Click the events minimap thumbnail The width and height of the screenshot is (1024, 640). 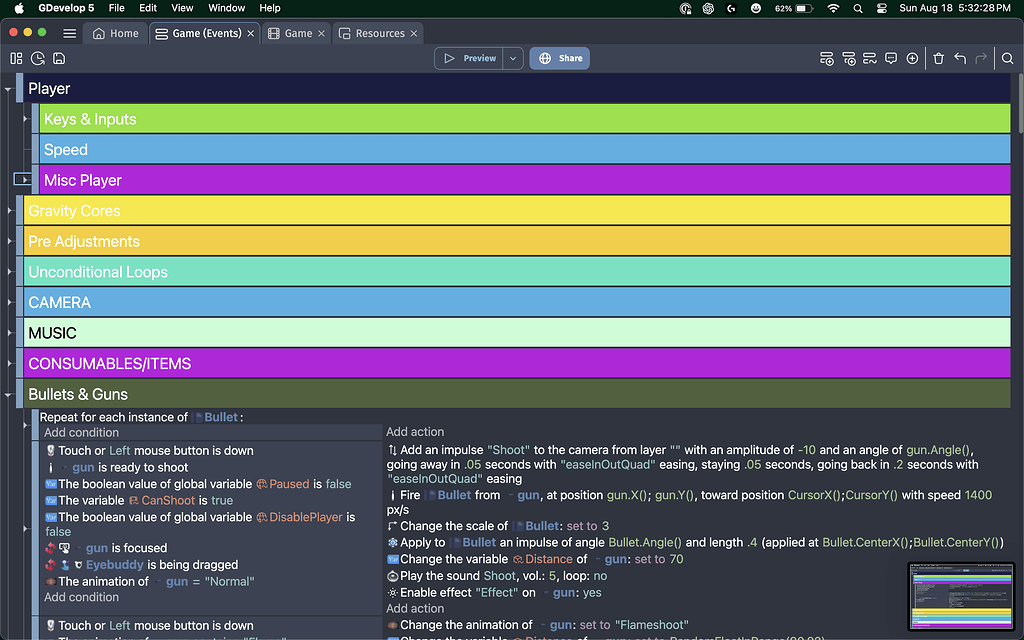(961, 597)
